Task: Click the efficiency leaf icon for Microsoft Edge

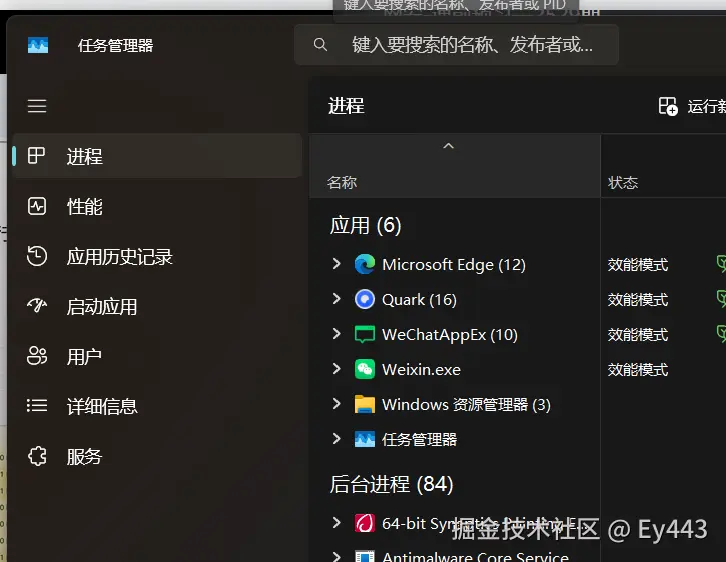Action: point(721,264)
